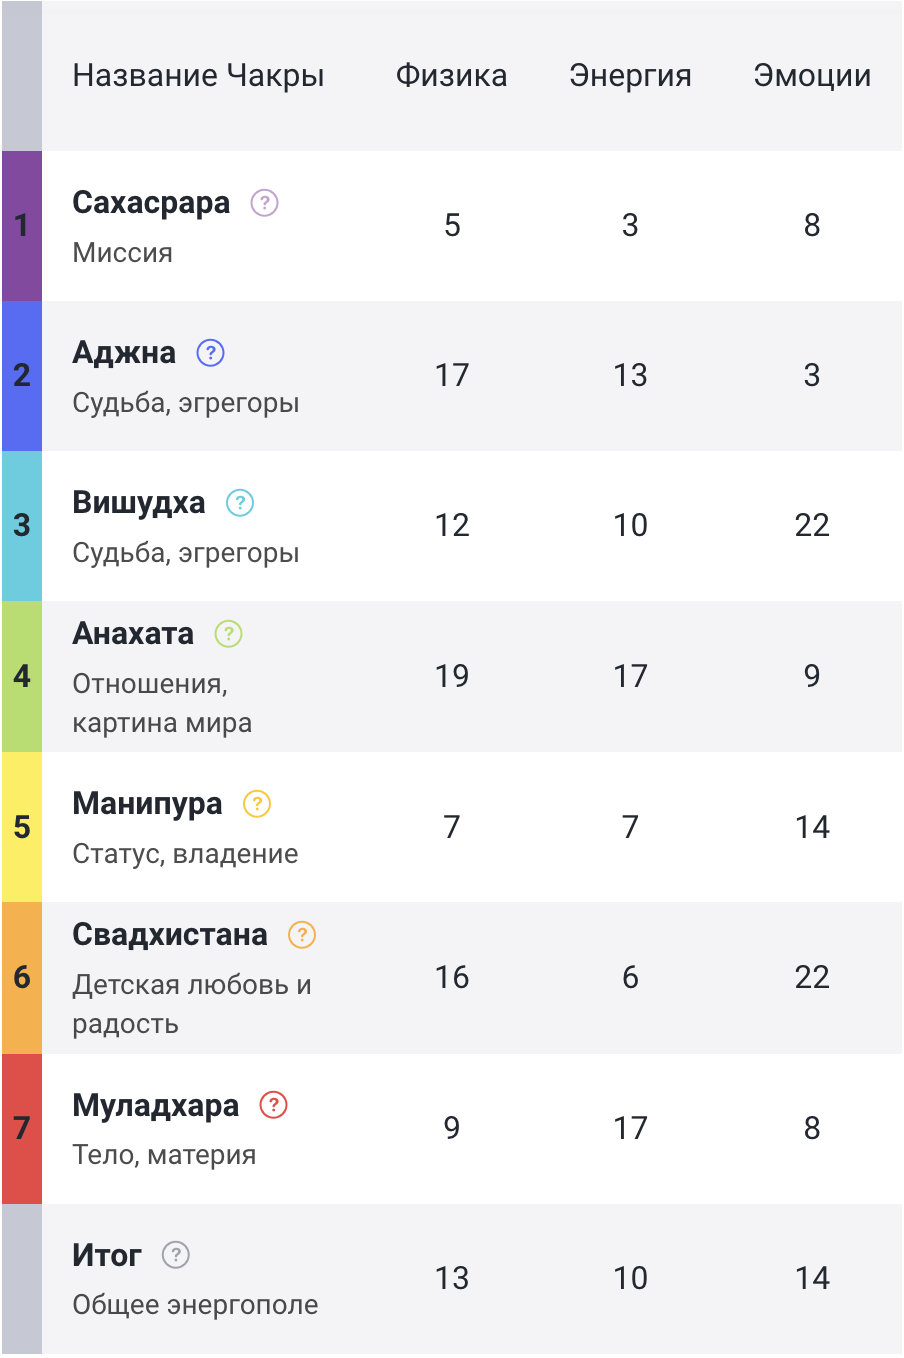Click the help icon next to Манипура
The image size is (904, 1358).
[257, 804]
